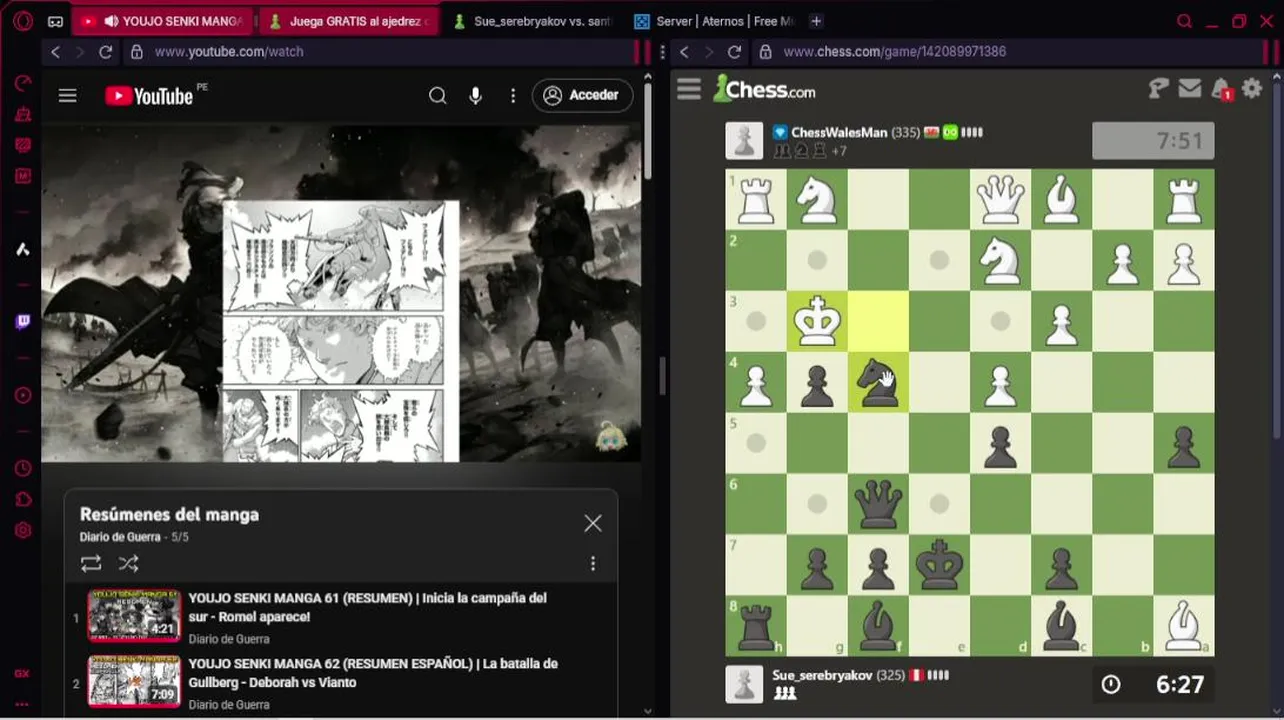Close the Resúmenes del manga playlist panel

[x=593, y=523]
